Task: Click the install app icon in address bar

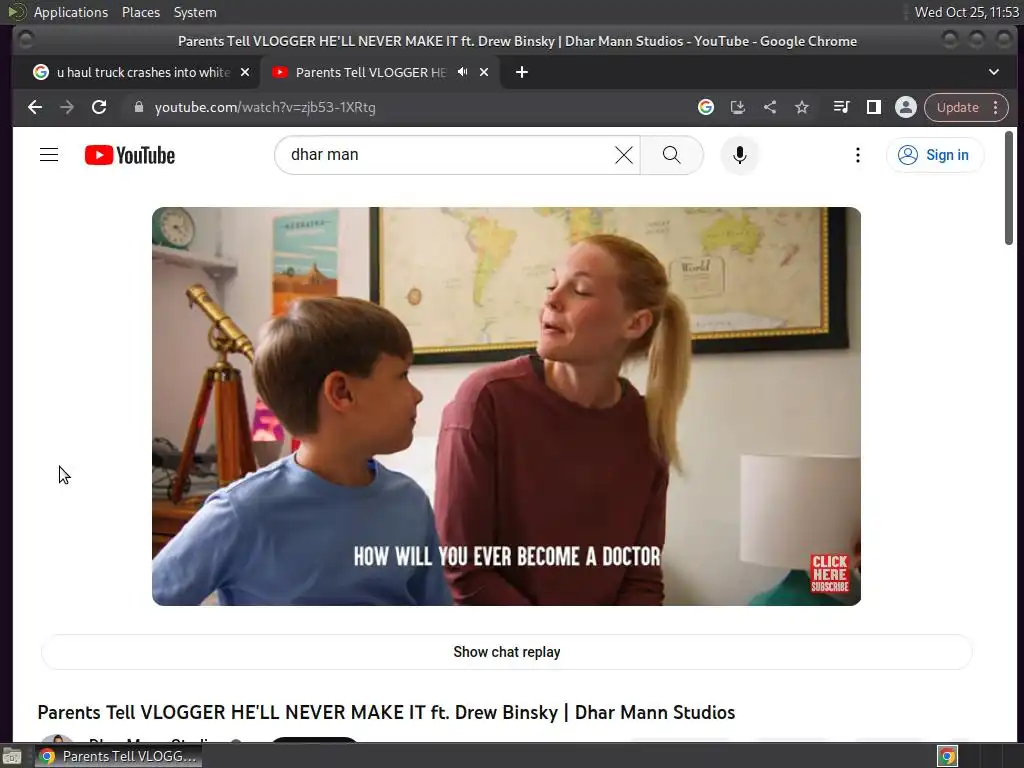Action: point(737,107)
